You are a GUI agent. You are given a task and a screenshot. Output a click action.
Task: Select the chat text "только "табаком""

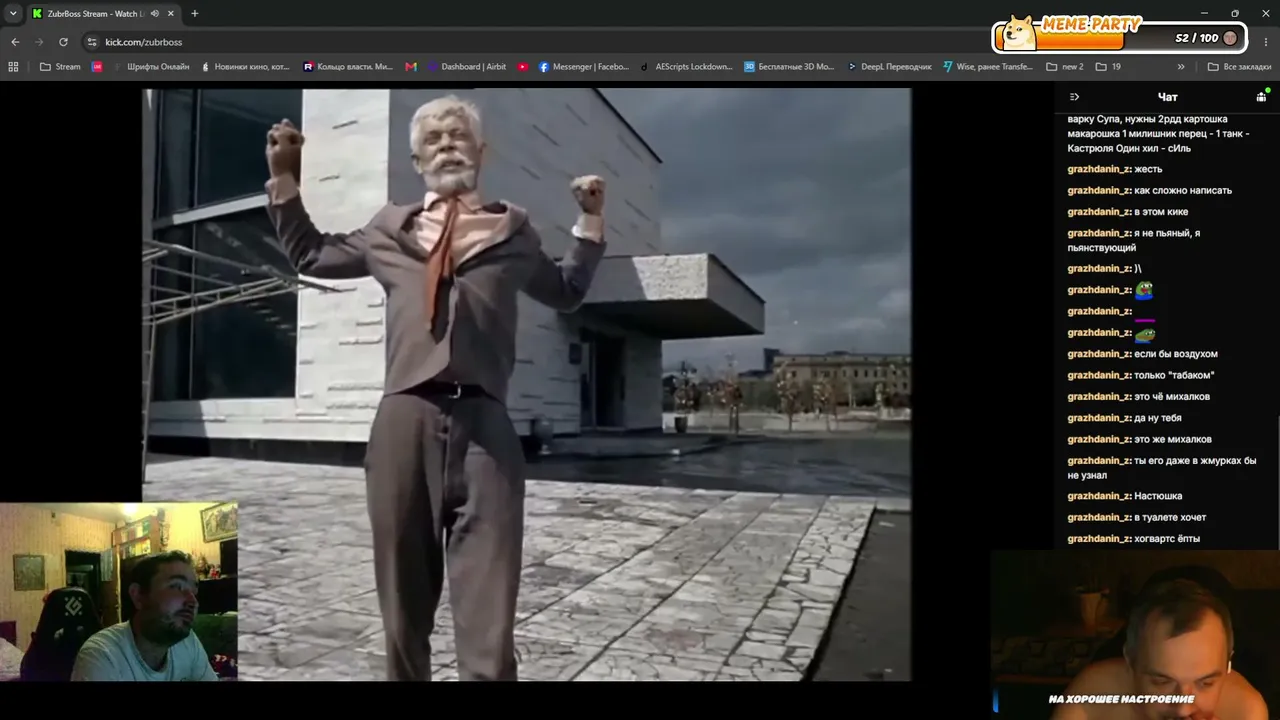[x=1174, y=375]
